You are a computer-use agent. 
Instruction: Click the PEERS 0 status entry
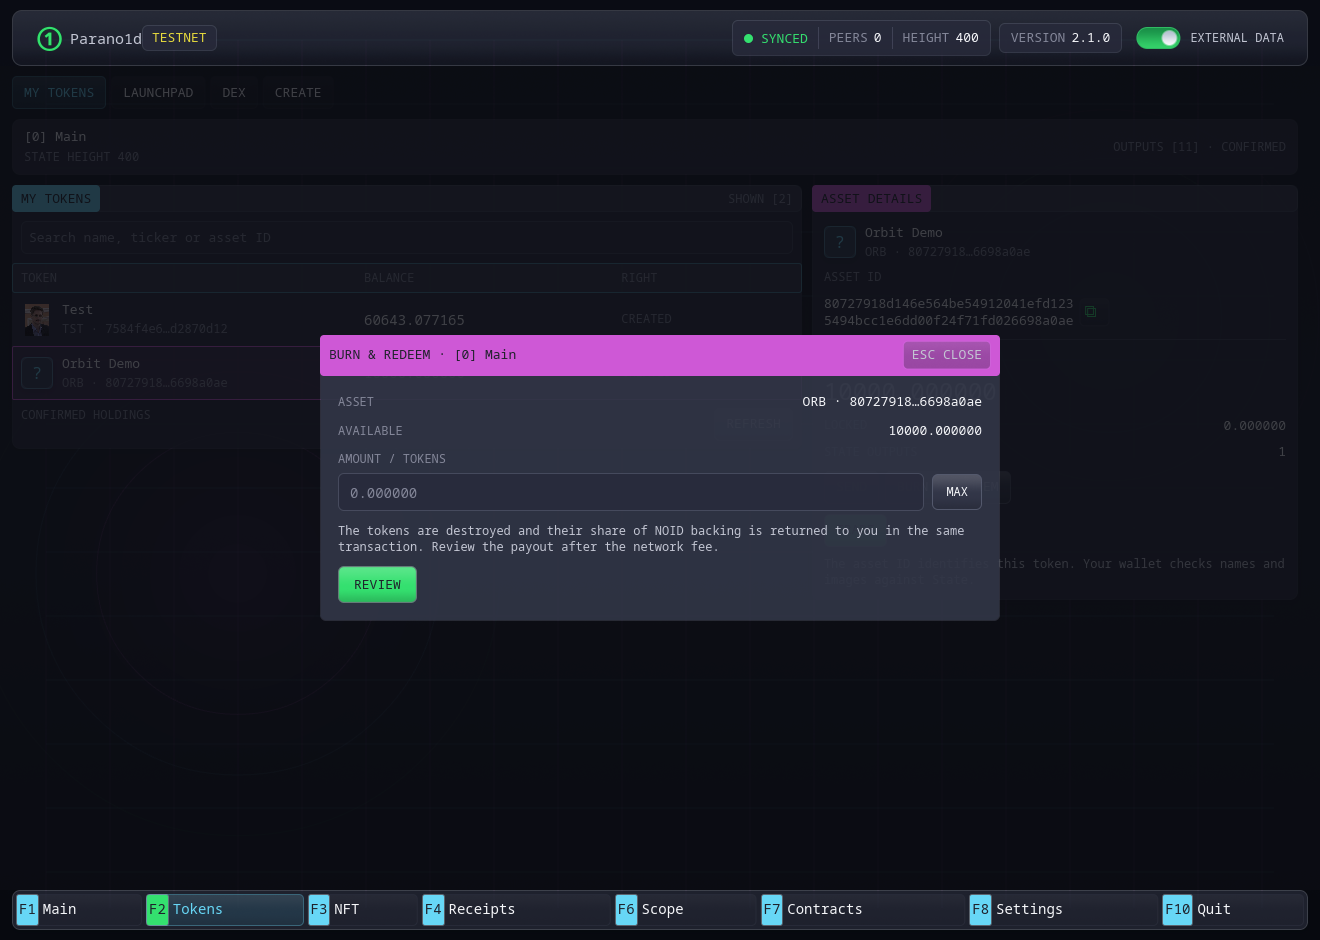coord(855,38)
